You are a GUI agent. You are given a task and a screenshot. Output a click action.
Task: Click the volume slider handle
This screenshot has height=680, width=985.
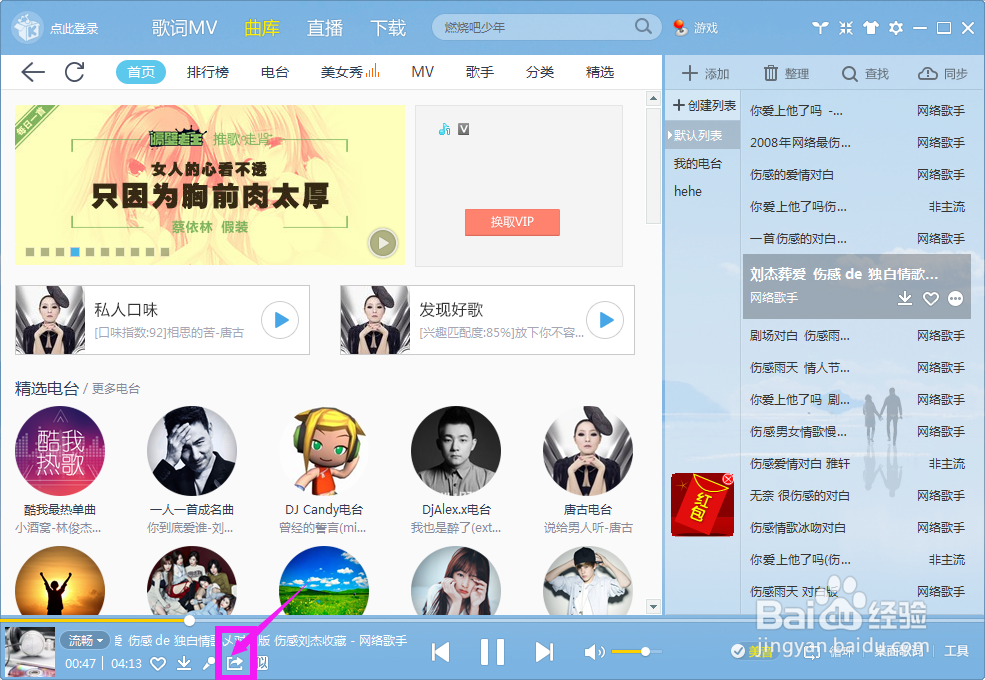(x=645, y=652)
